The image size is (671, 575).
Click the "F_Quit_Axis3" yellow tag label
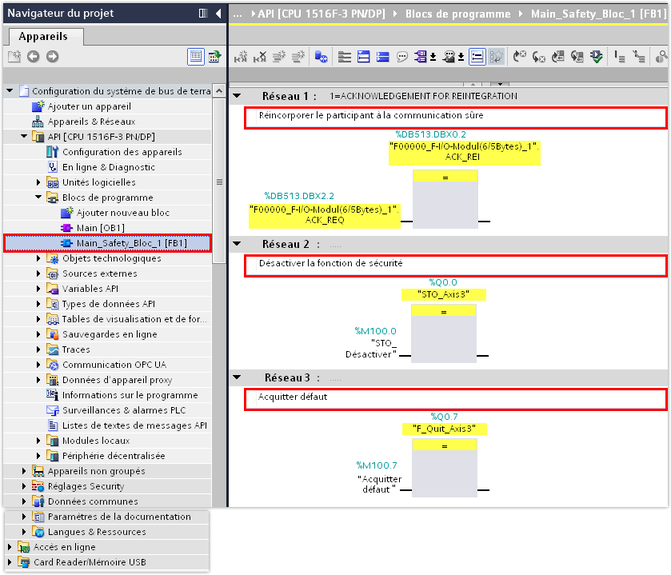tap(448, 428)
